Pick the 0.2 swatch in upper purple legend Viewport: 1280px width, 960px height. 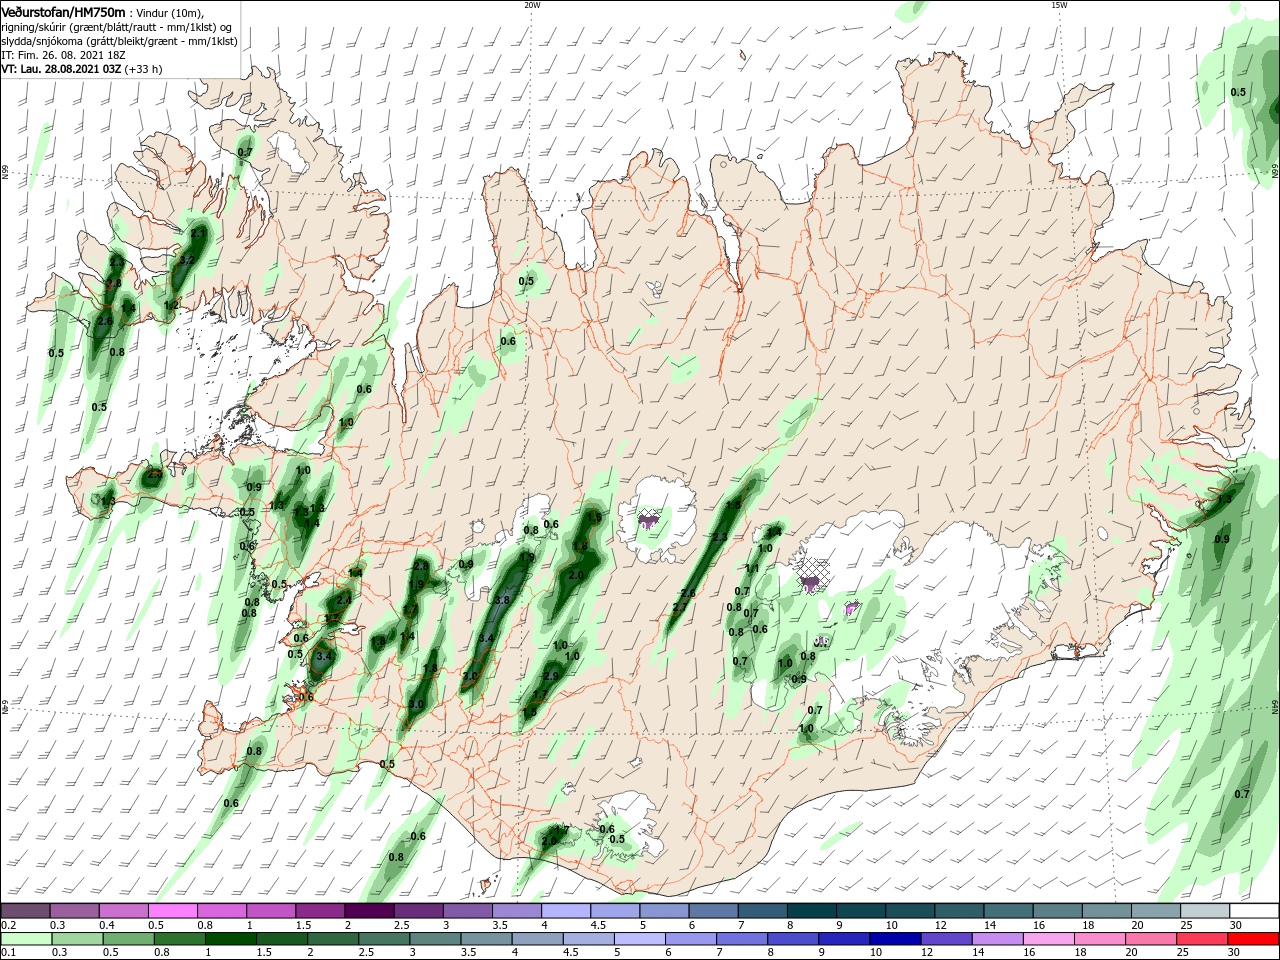pos(25,911)
